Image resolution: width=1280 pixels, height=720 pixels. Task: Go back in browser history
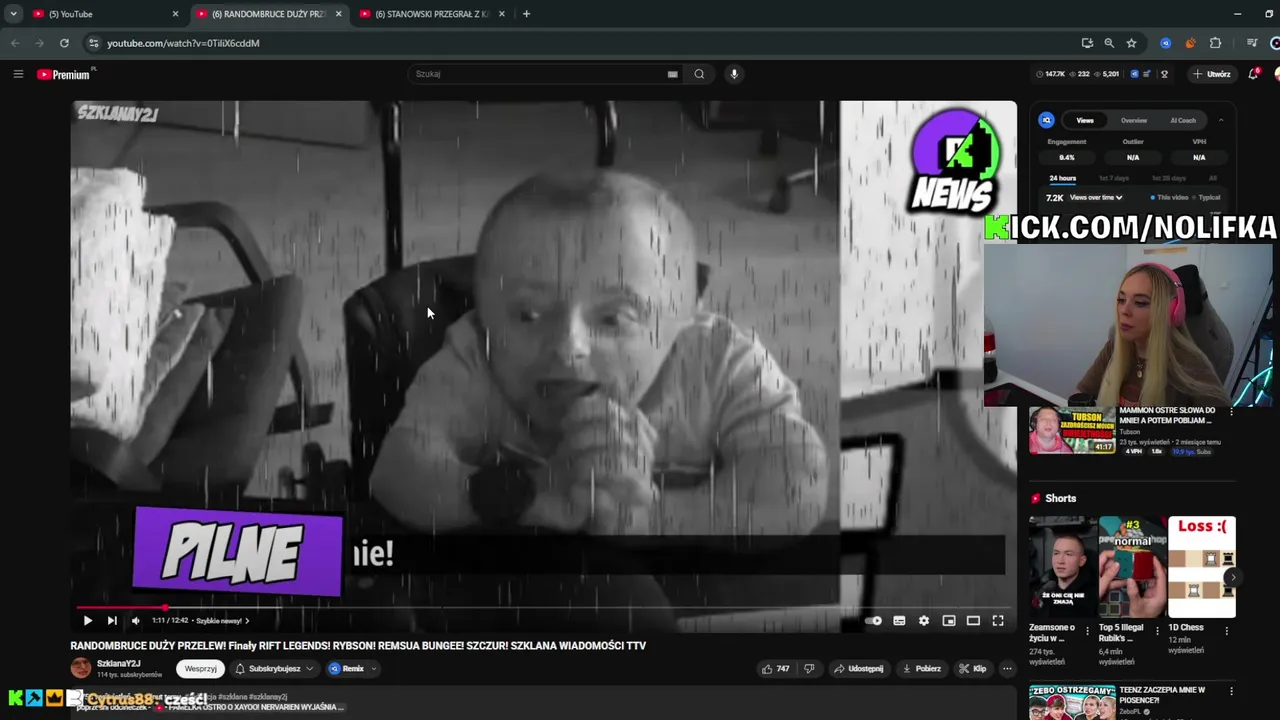(15, 43)
